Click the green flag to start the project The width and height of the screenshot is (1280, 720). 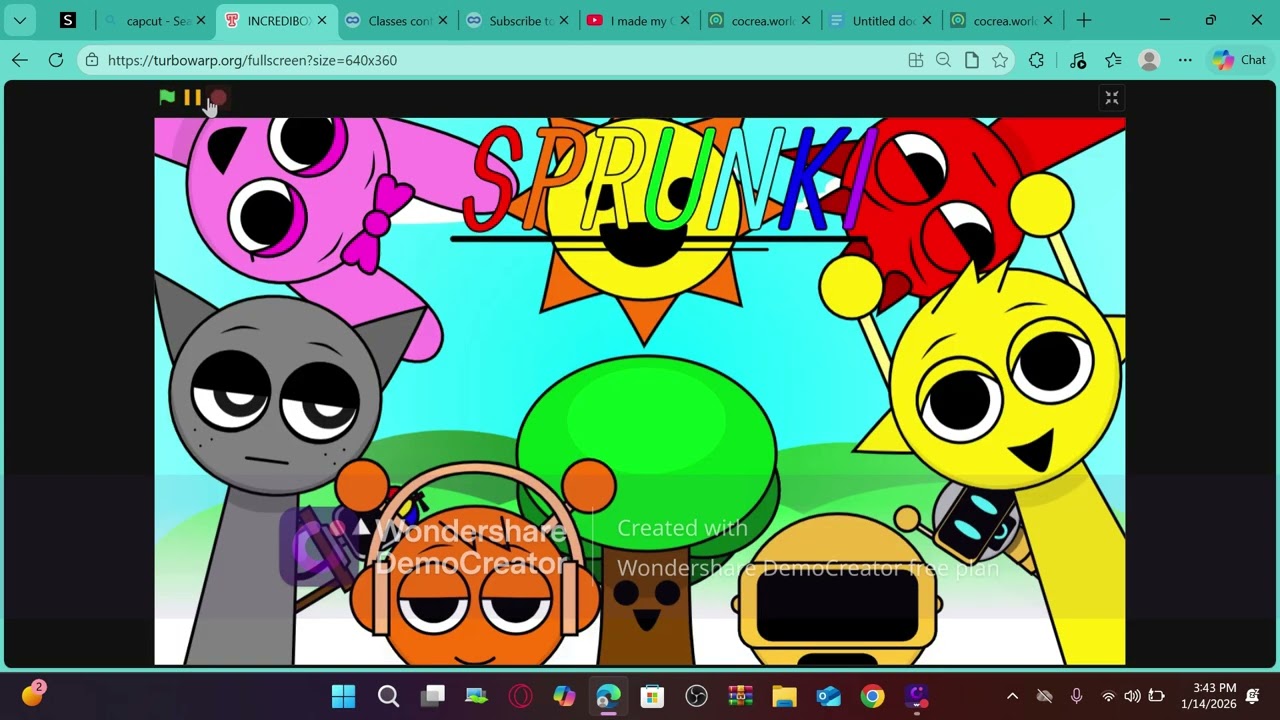[167, 97]
